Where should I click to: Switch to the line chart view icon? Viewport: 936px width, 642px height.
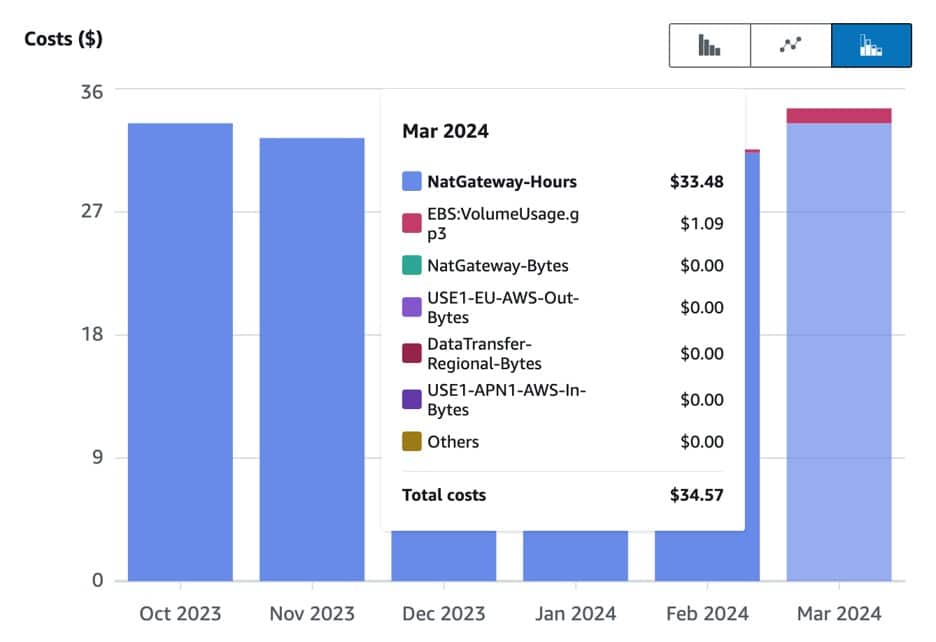pos(790,45)
